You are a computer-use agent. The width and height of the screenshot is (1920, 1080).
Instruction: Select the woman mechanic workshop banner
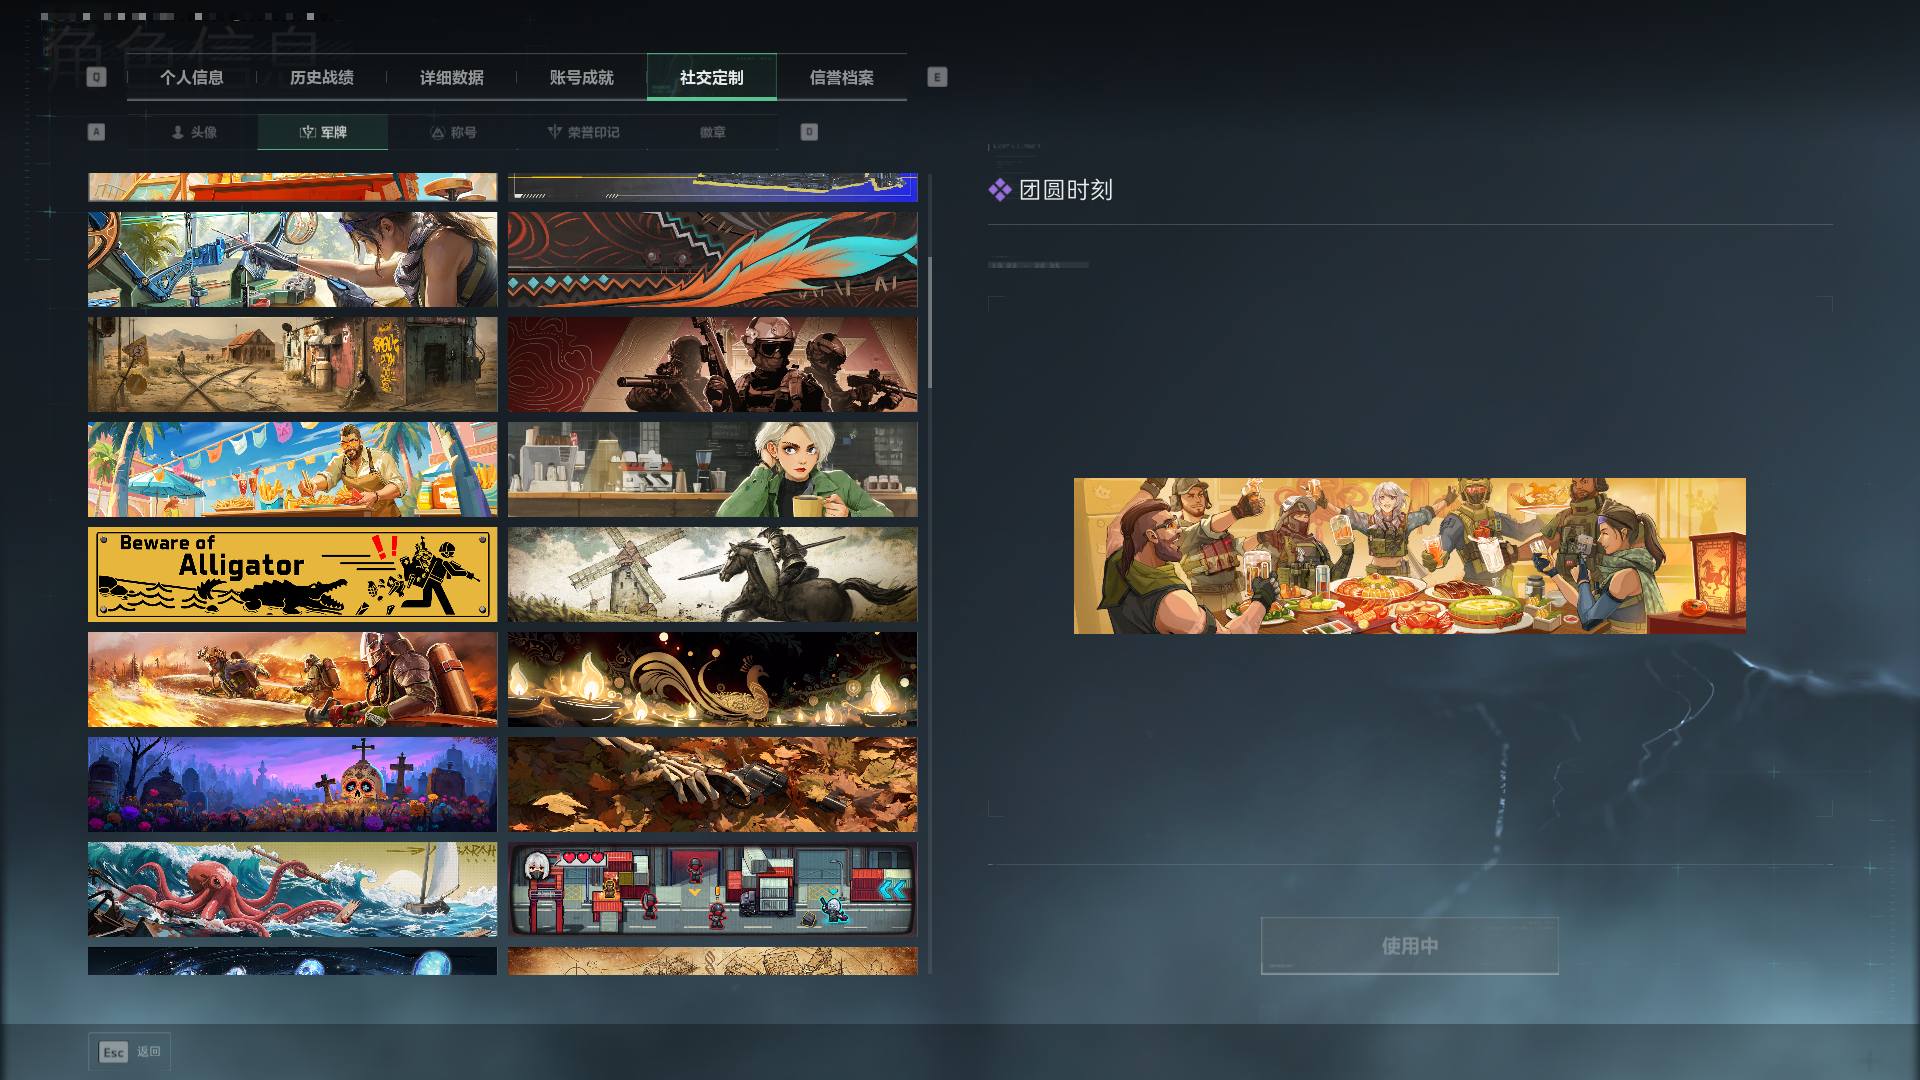(x=292, y=260)
